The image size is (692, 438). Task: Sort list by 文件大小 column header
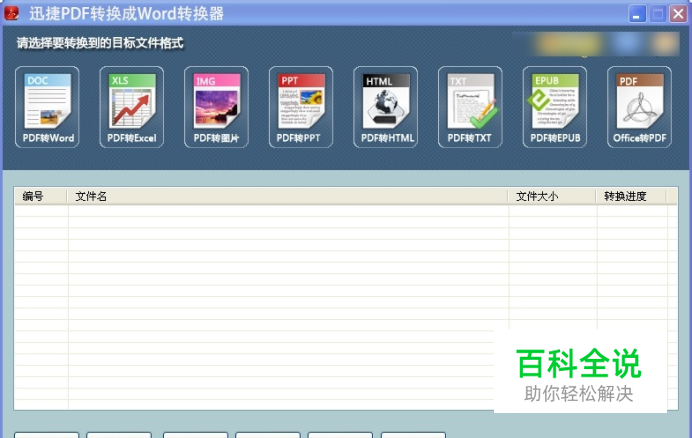click(552, 196)
